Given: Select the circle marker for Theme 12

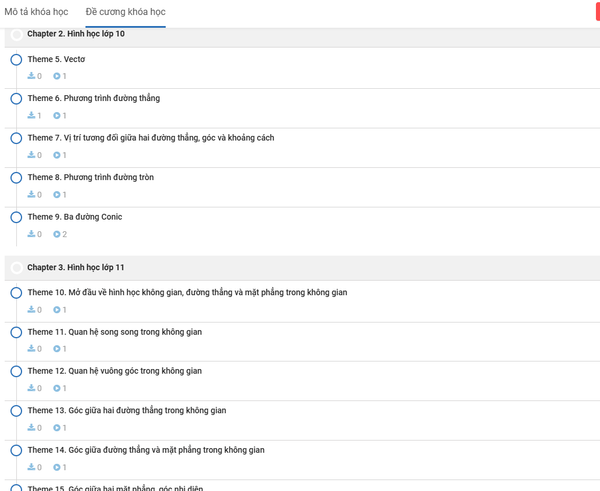Looking at the screenshot, I should pyautogui.click(x=16, y=371).
